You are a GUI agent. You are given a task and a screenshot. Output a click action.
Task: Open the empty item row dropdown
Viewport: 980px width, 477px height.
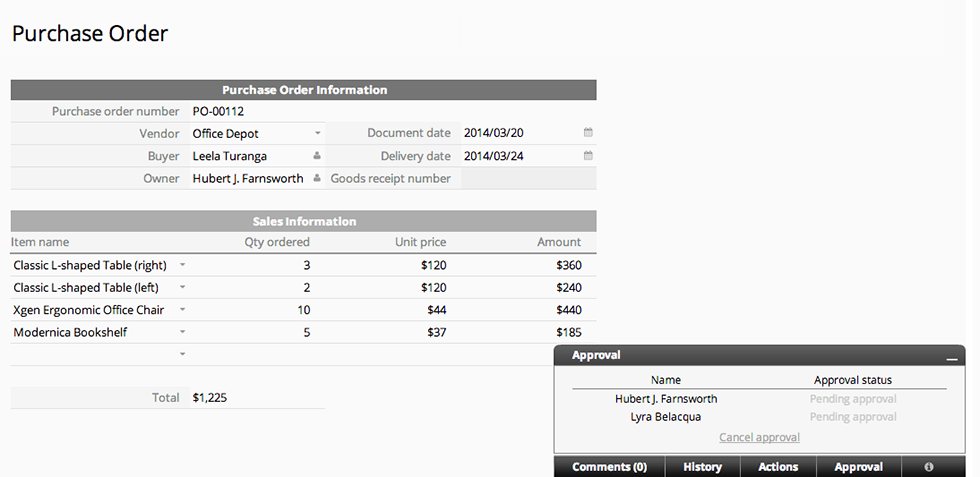[x=182, y=354]
